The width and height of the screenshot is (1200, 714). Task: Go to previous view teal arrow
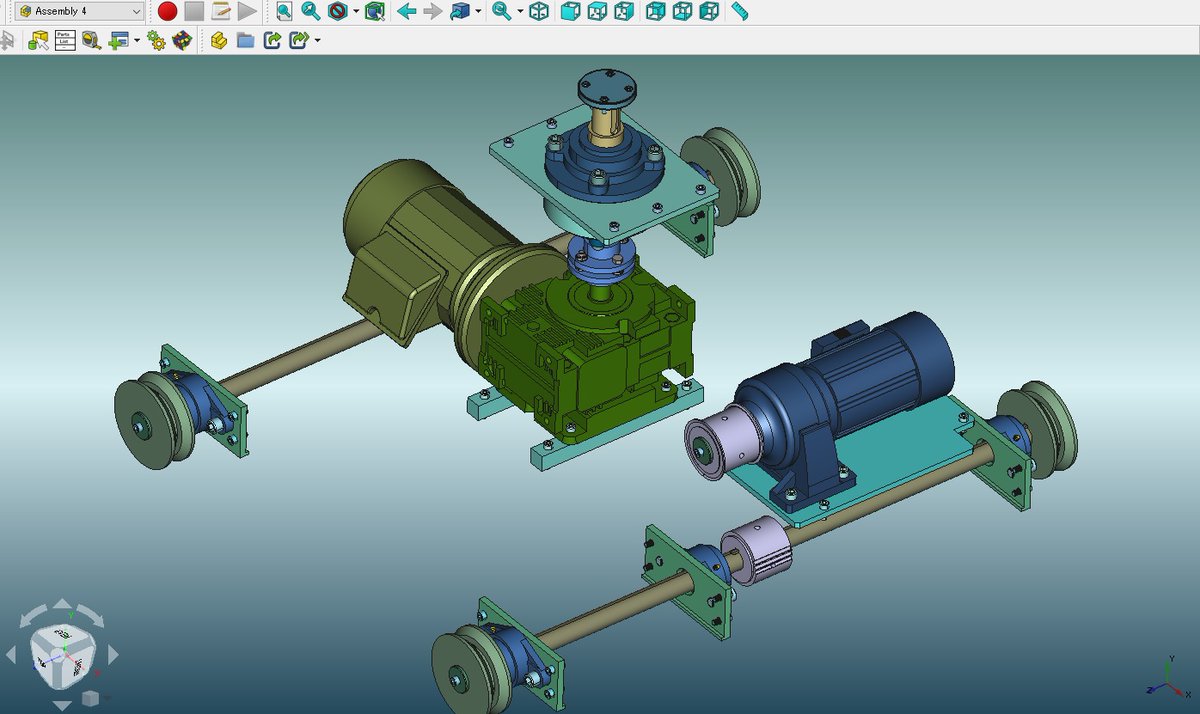tap(407, 12)
